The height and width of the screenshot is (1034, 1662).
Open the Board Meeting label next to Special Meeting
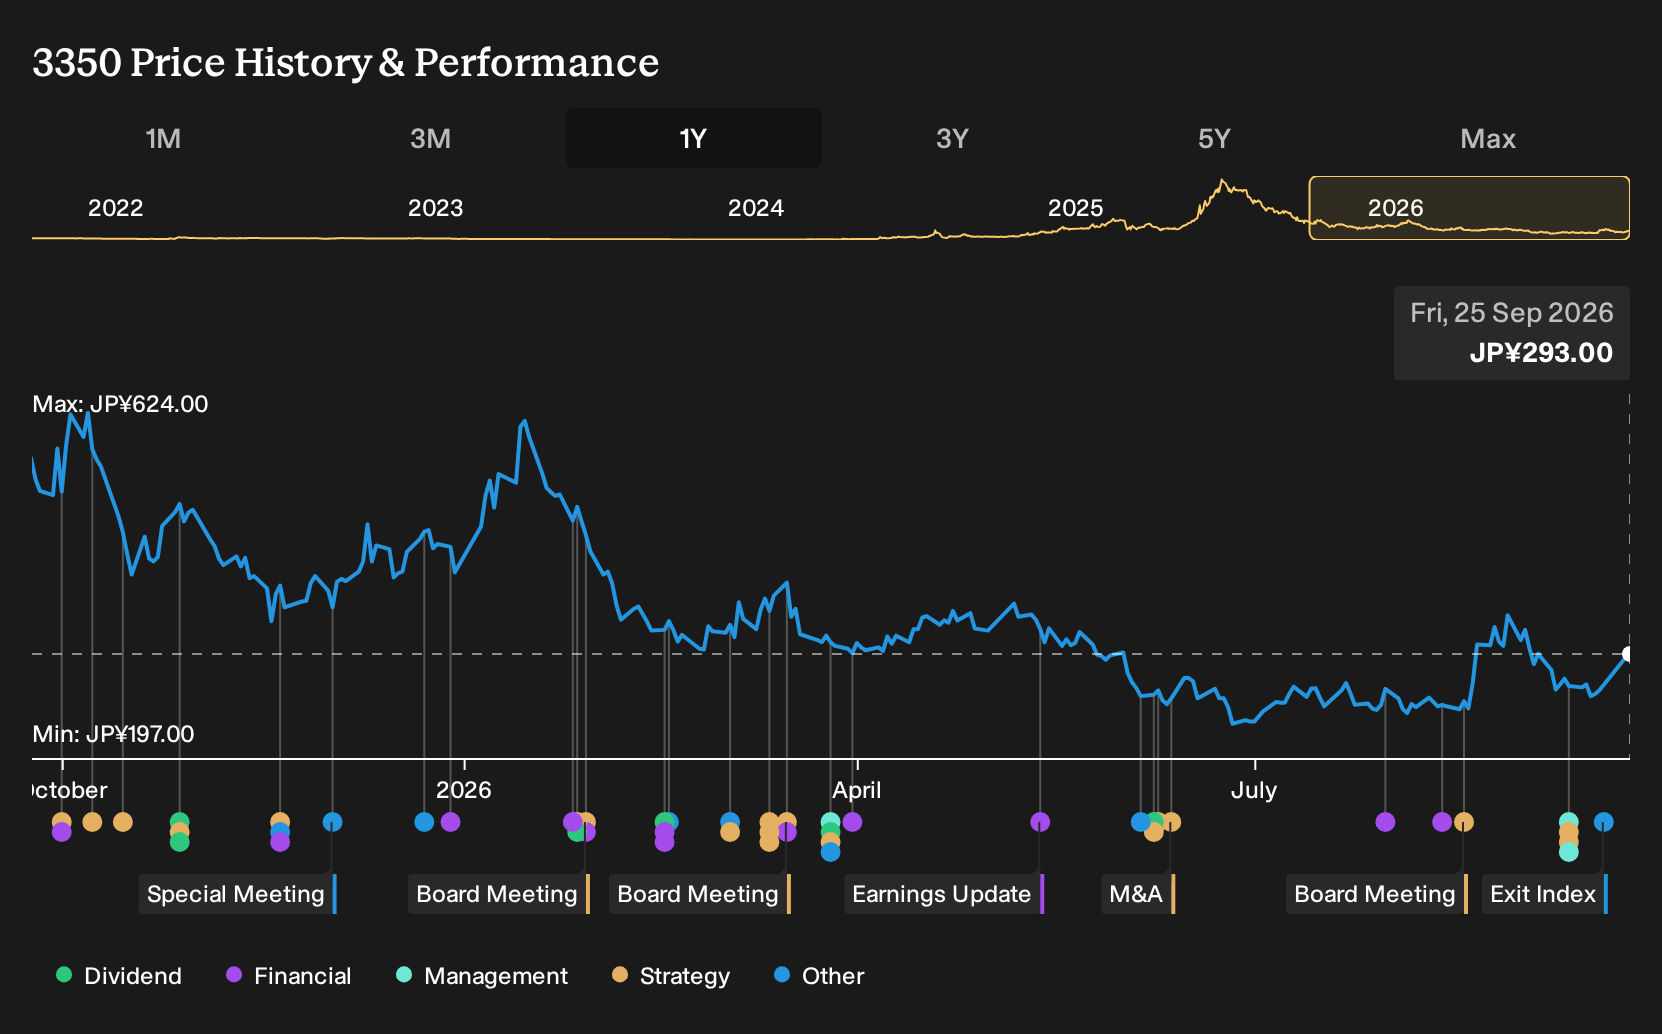point(499,894)
